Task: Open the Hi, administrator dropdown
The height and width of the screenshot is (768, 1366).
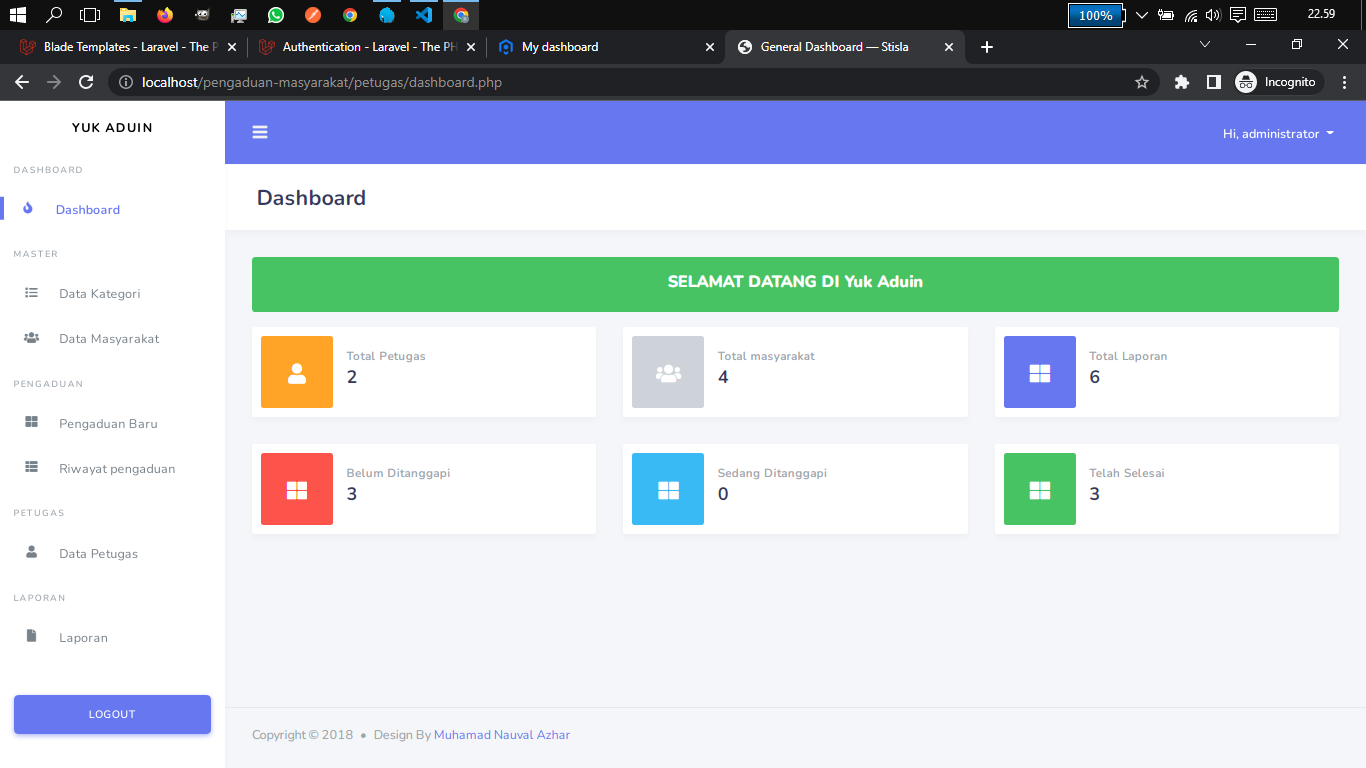Action: tap(1277, 134)
